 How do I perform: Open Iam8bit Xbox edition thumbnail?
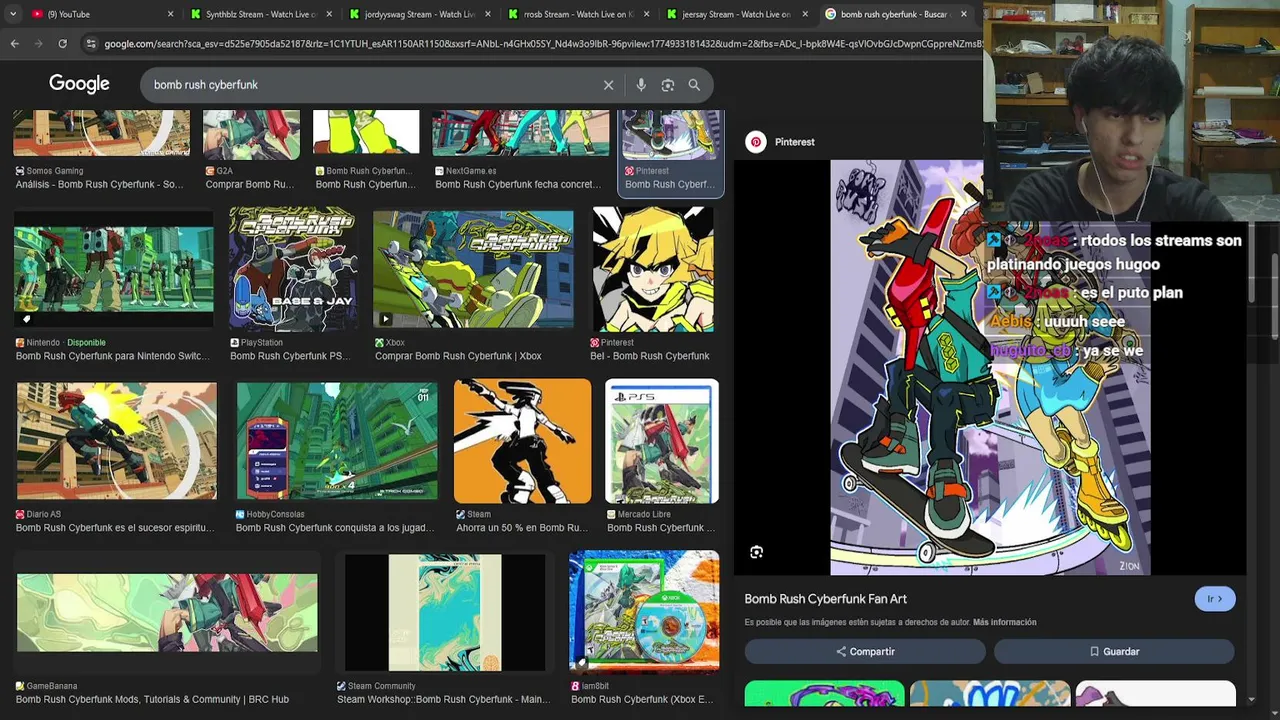(644, 612)
